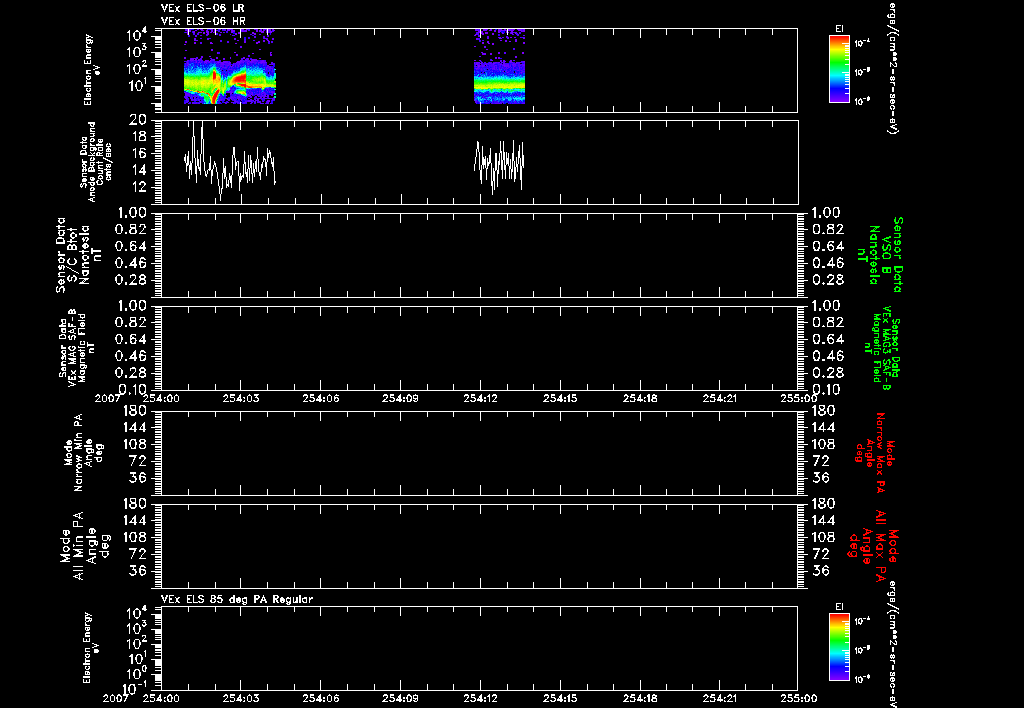
Task: Click 254:06 on the middle time axis
Action: (321, 398)
